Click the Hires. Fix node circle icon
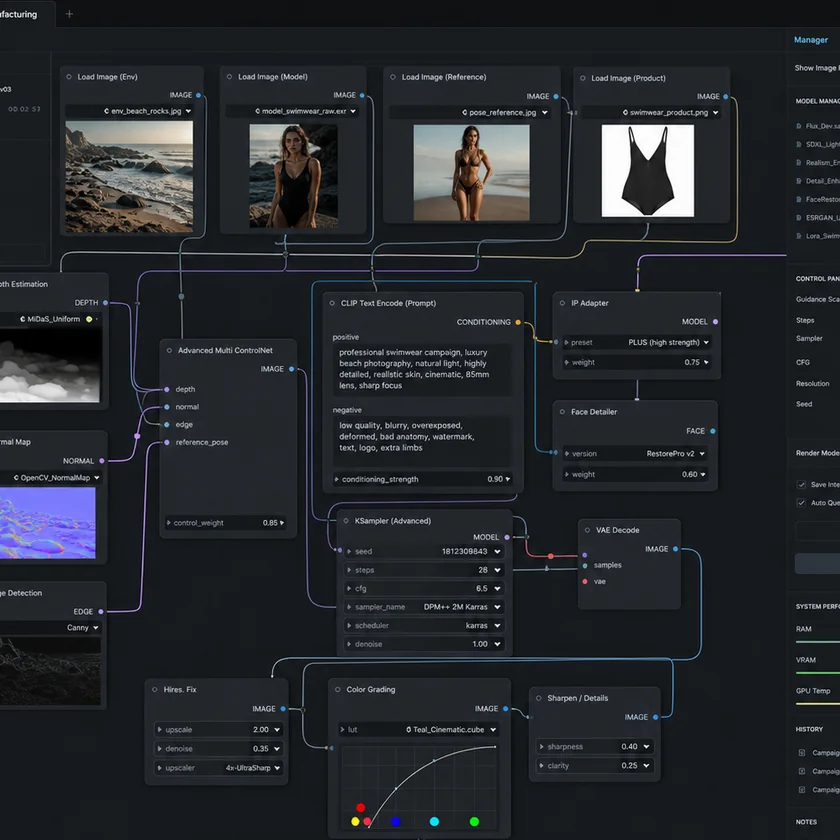 pyautogui.click(x=155, y=689)
